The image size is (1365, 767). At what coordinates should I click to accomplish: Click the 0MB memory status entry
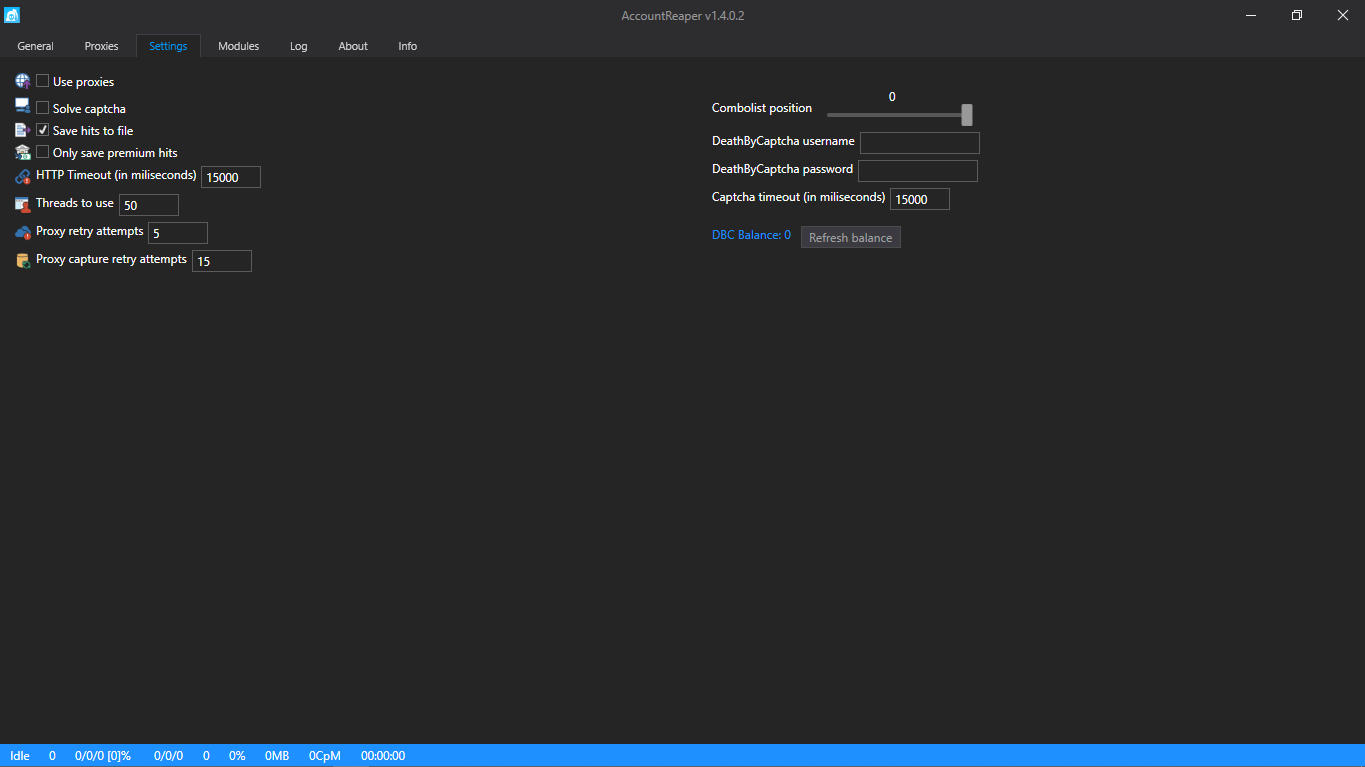tap(277, 756)
